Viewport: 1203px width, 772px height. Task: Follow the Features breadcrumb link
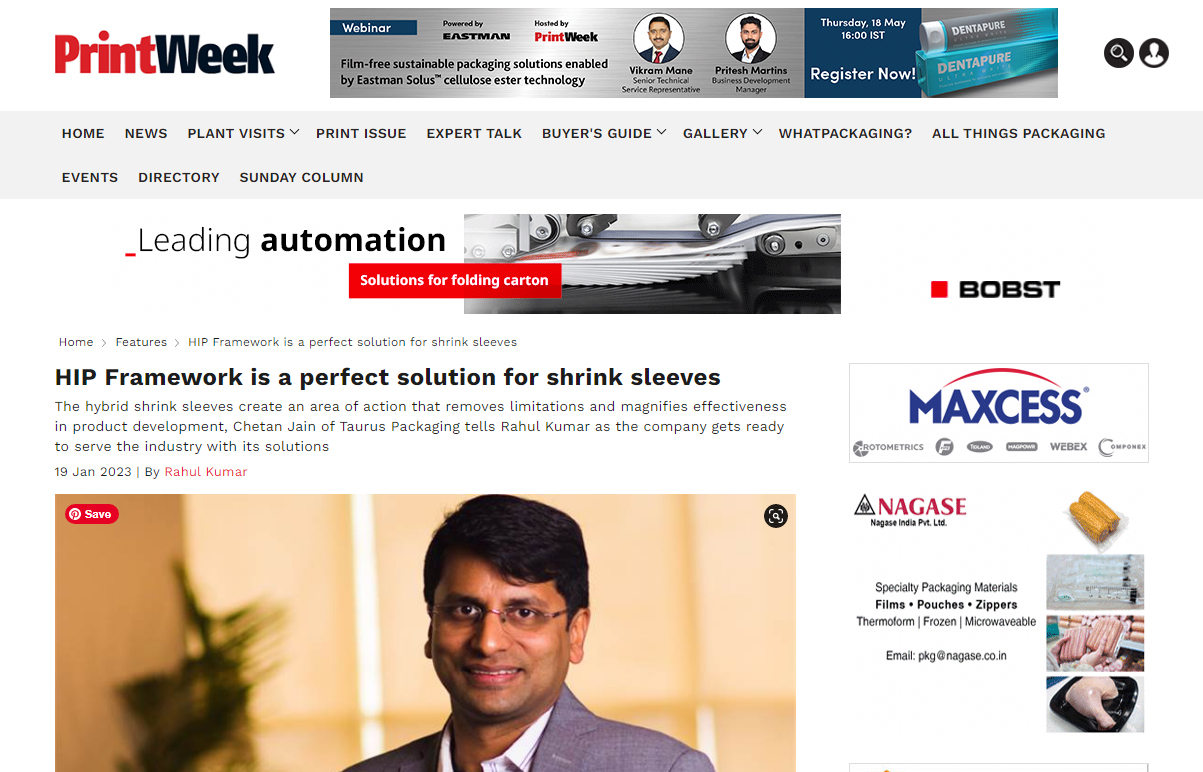141,342
